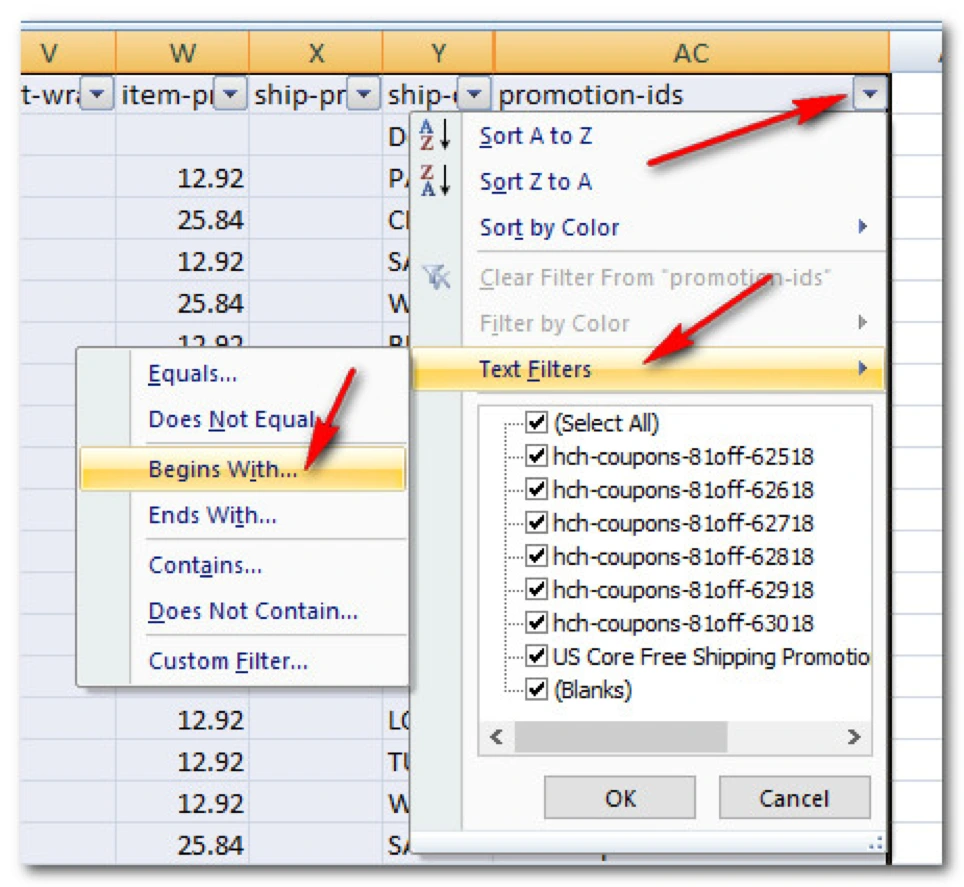Toggle the (Blanks) checkbox

537,689
